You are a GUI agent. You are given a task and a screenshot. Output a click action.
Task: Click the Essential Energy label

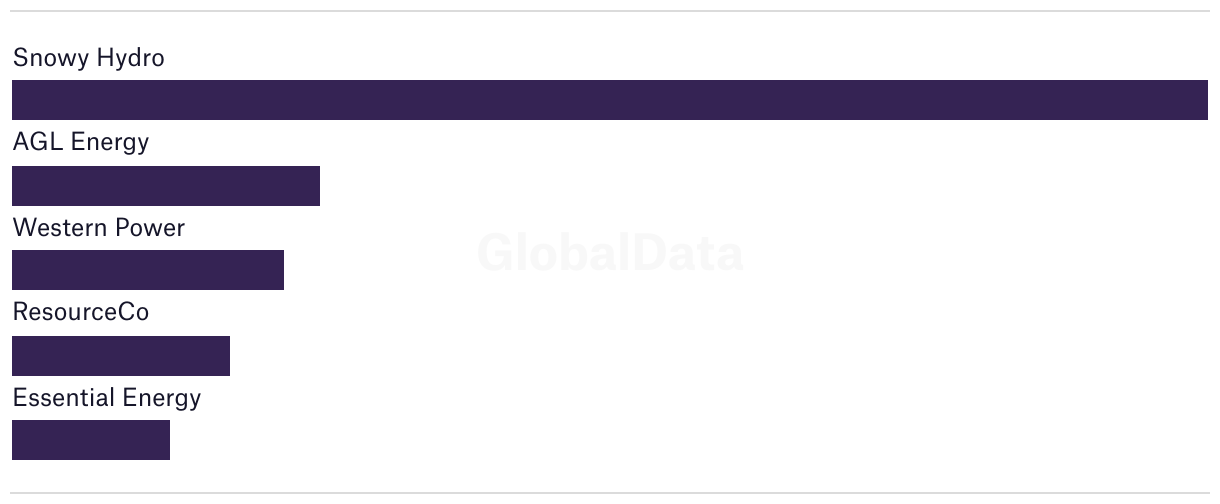107,398
